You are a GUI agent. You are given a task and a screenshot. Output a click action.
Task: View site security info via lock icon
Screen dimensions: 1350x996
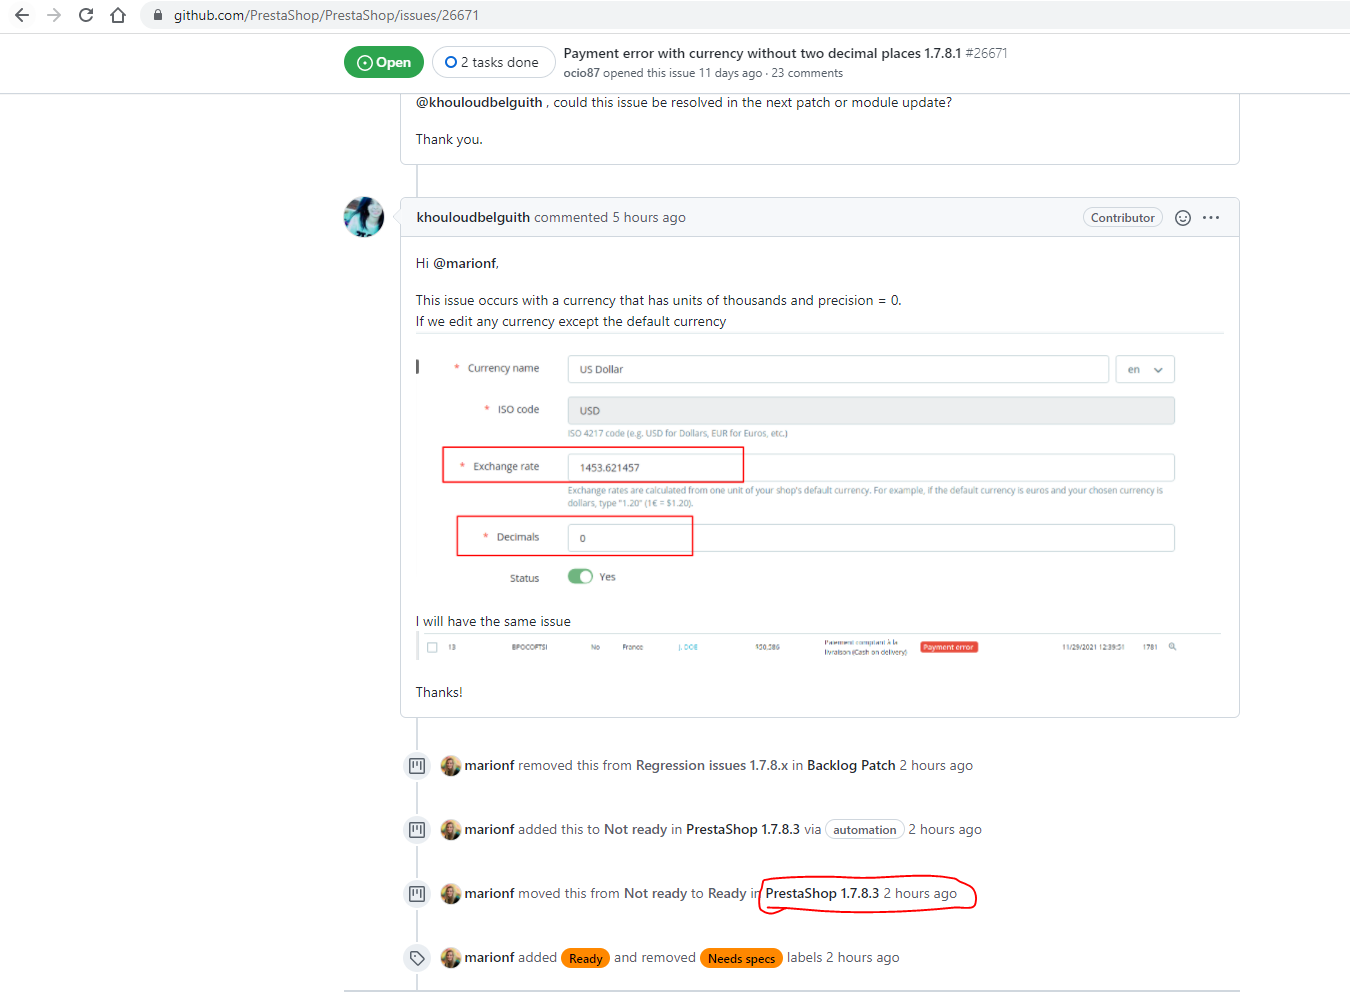click(158, 15)
